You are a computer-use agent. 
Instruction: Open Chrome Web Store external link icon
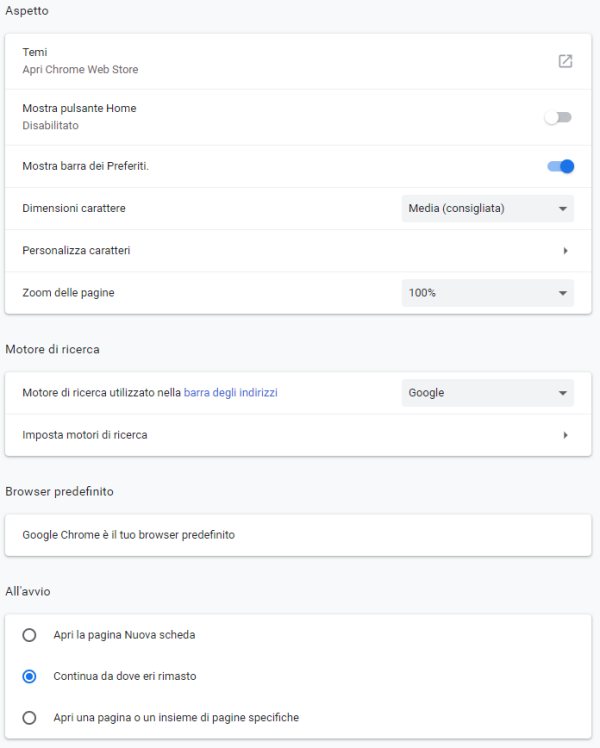[565, 61]
